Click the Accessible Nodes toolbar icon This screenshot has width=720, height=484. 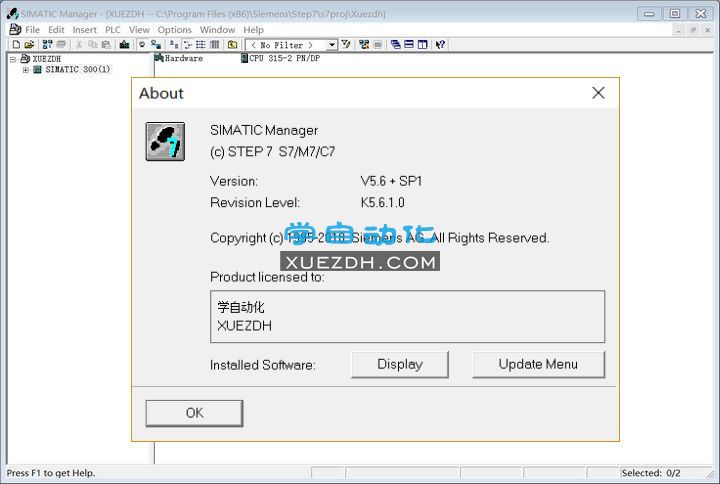[47, 45]
